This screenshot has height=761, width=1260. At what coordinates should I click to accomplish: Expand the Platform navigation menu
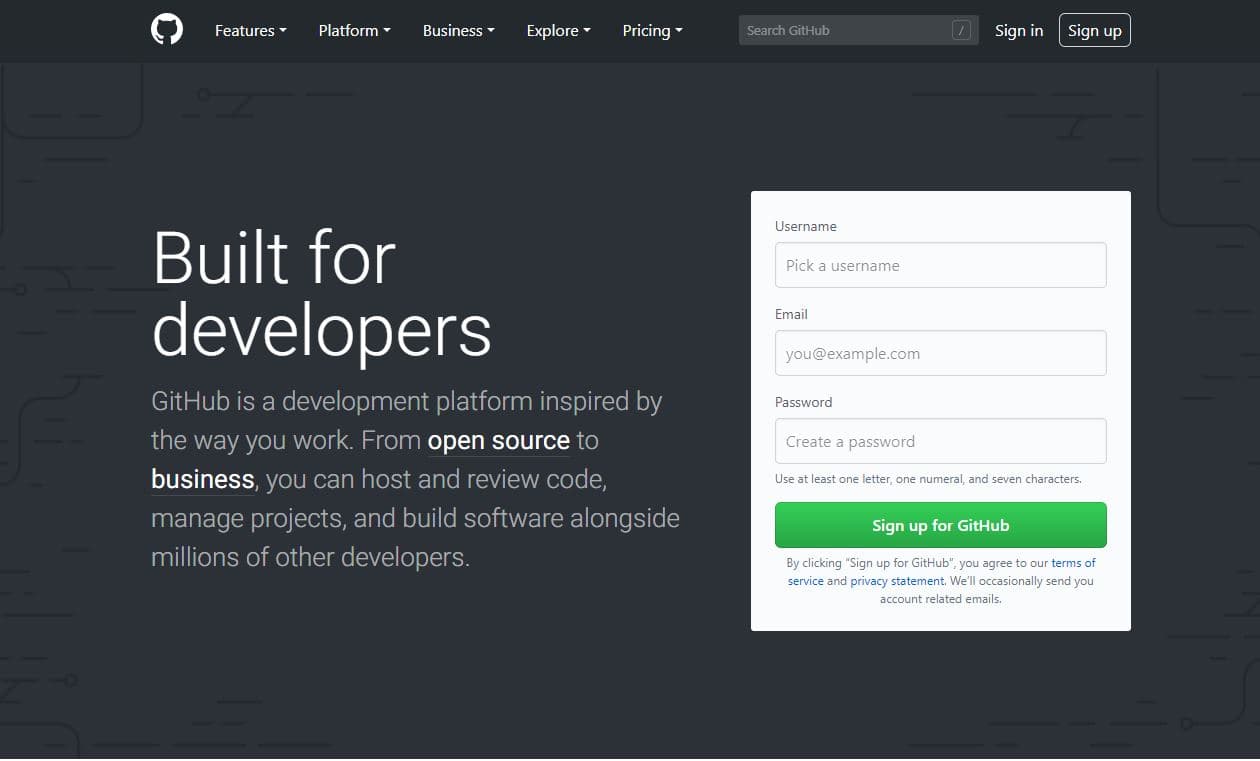[x=355, y=31]
